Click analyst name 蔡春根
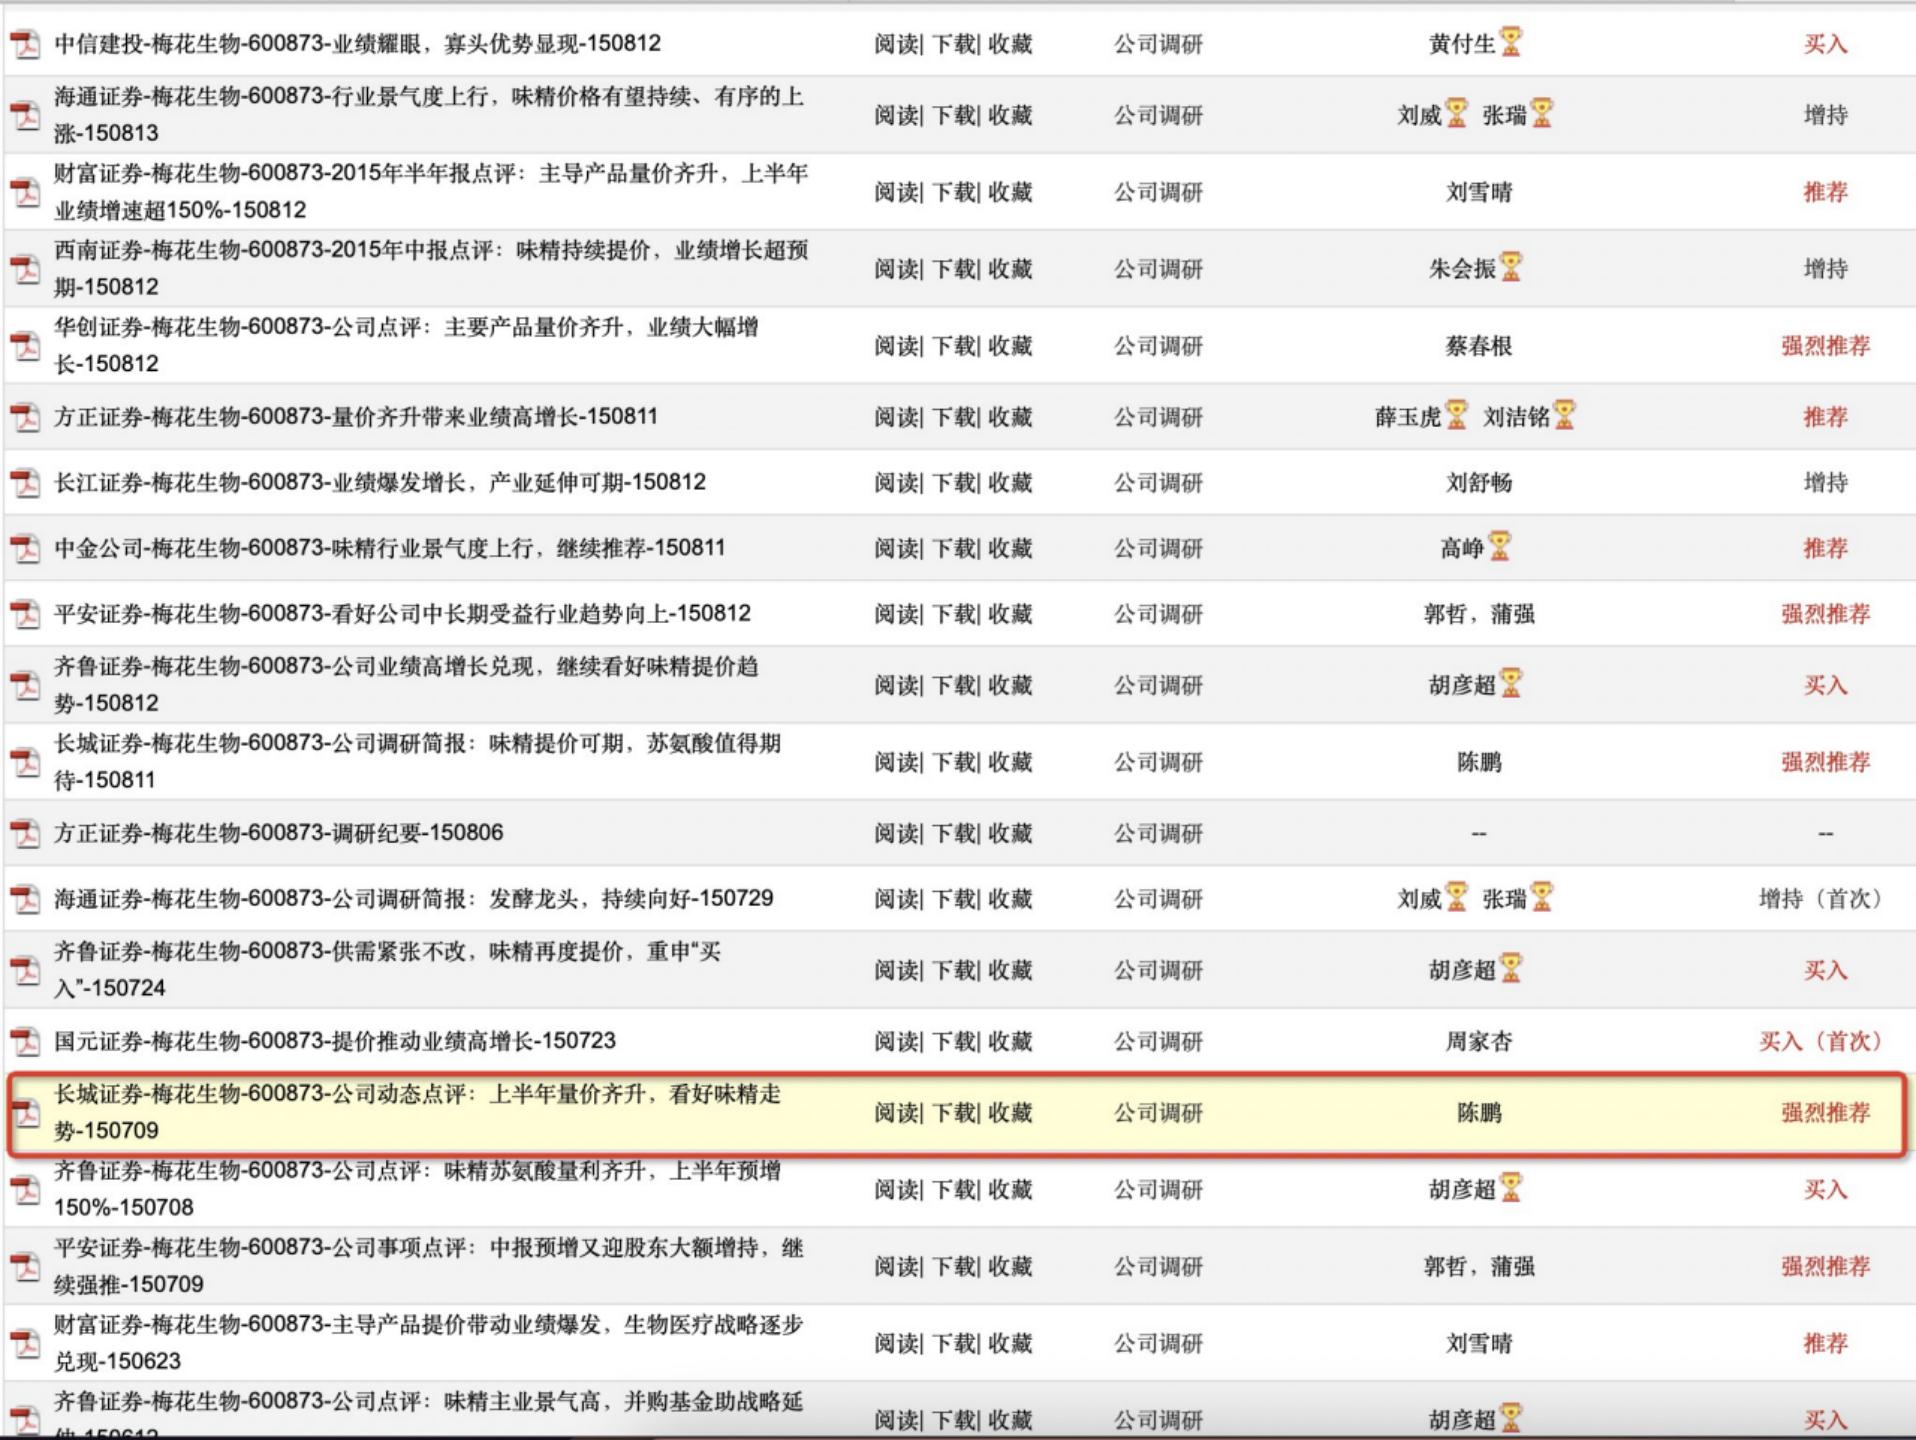 tap(1479, 346)
